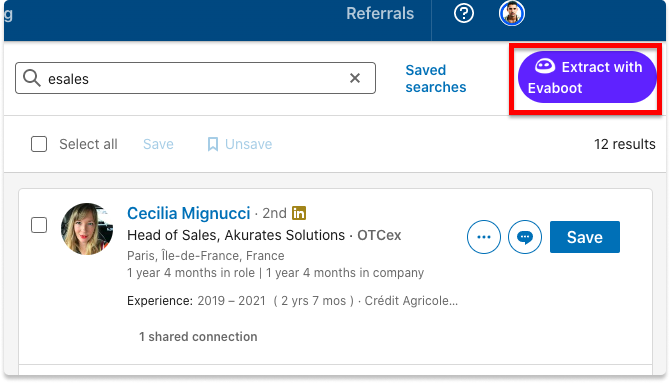Click the Save bulk action link
Viewport: 670px width, 383px height.
[158, 144]
